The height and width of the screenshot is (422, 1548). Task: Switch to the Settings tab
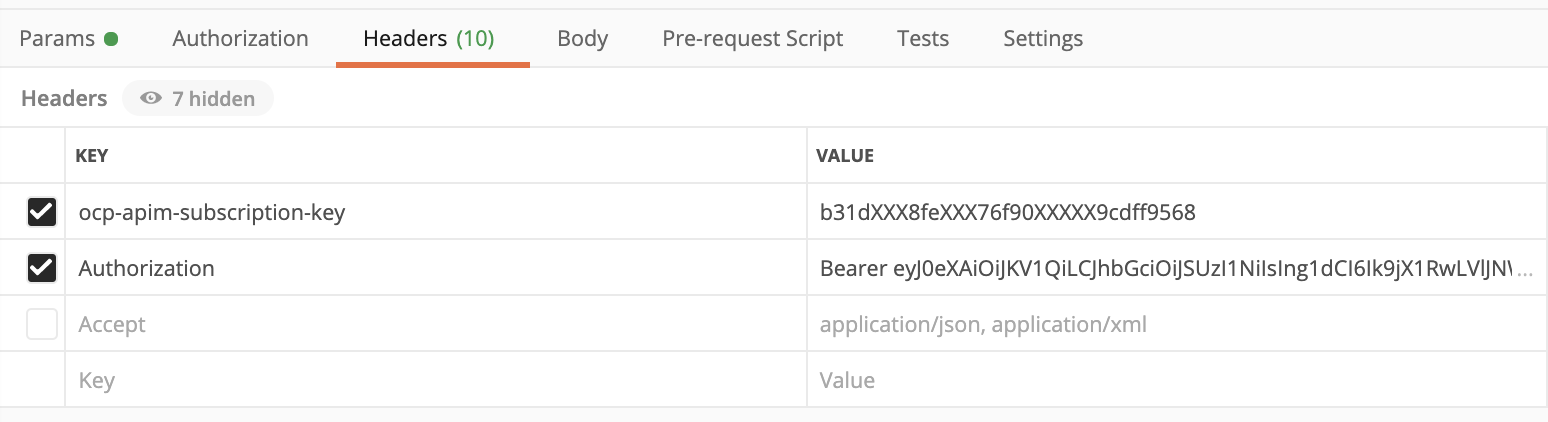click(x=1042, y=39)
